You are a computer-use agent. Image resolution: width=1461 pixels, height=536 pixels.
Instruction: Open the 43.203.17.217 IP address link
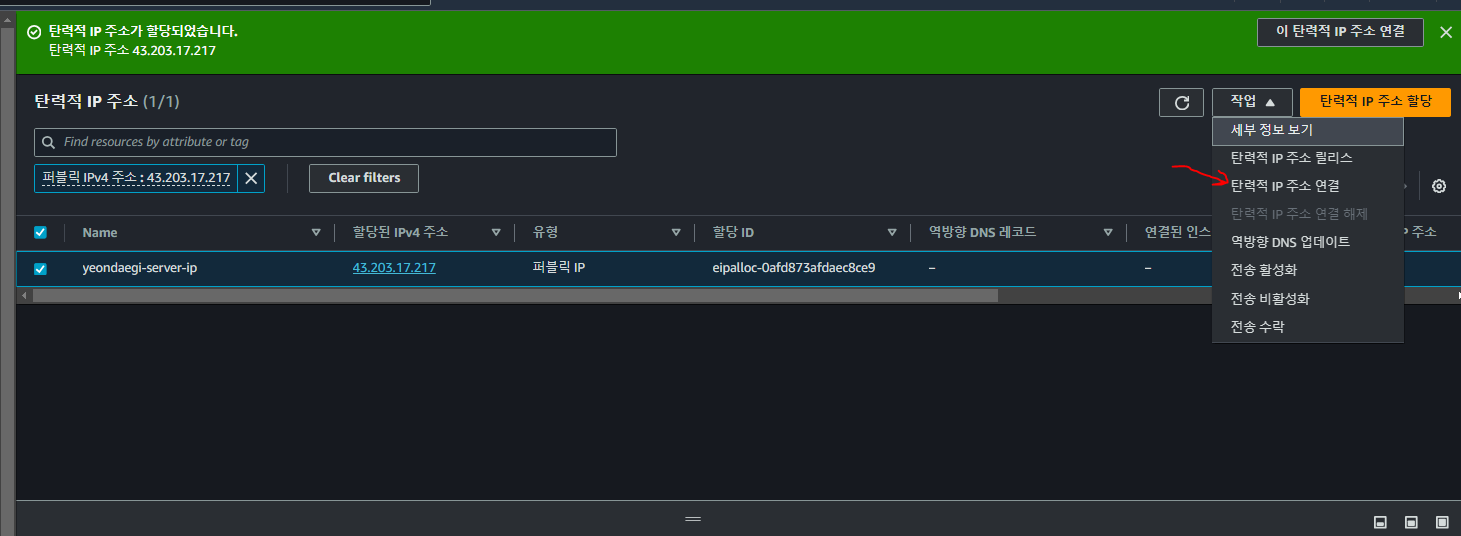pyautogui.click(x=394, y=268)
